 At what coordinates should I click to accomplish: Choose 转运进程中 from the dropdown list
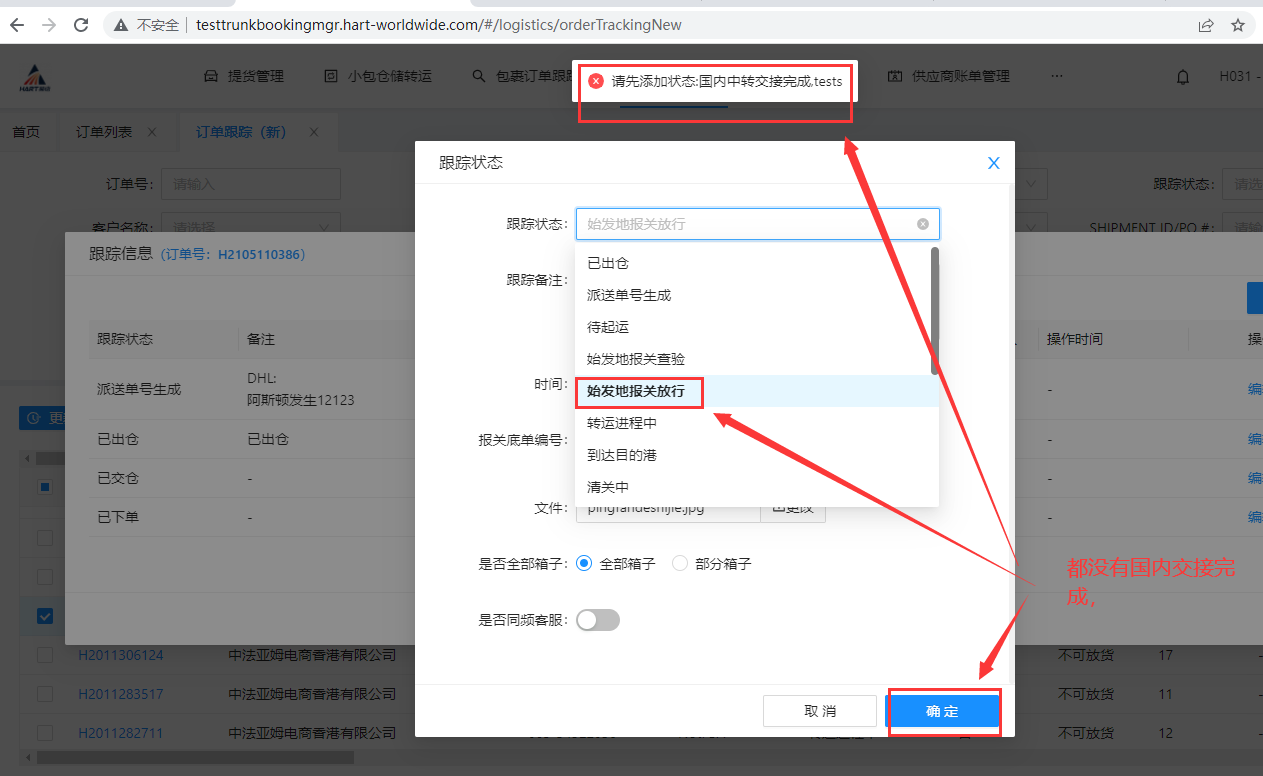[x=622, y=423]
